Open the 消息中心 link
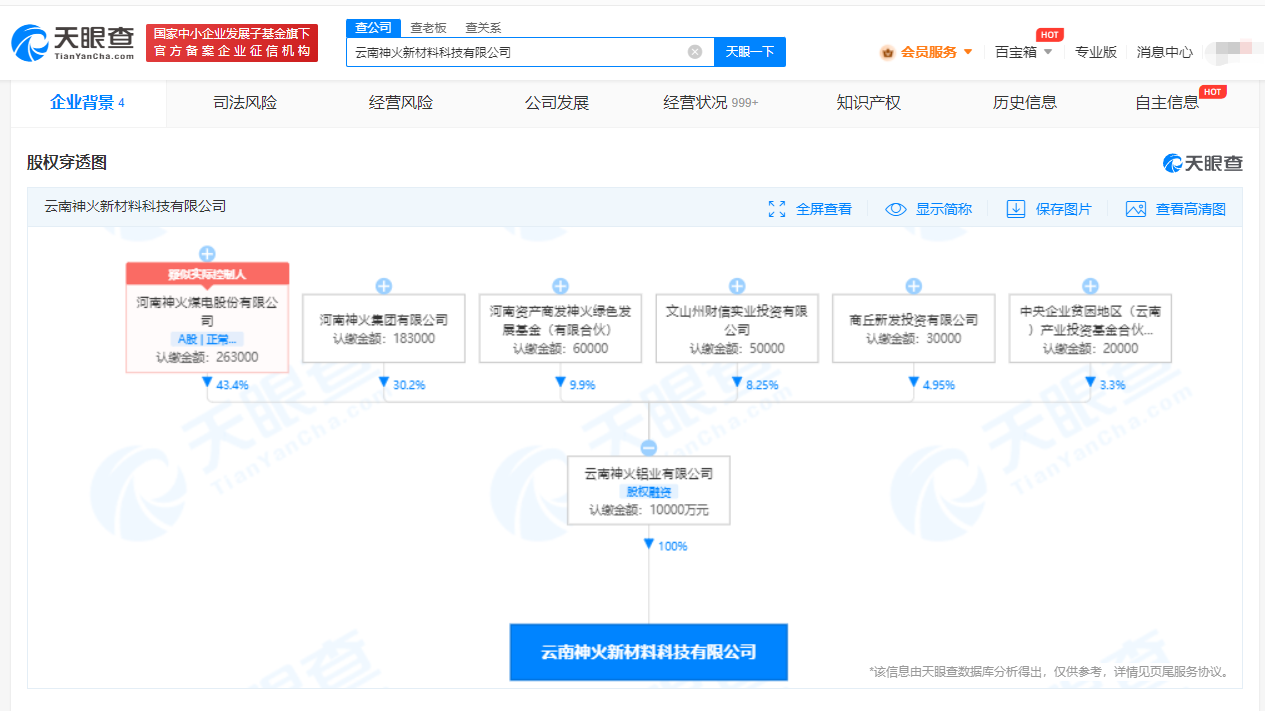 (1165, 52)
